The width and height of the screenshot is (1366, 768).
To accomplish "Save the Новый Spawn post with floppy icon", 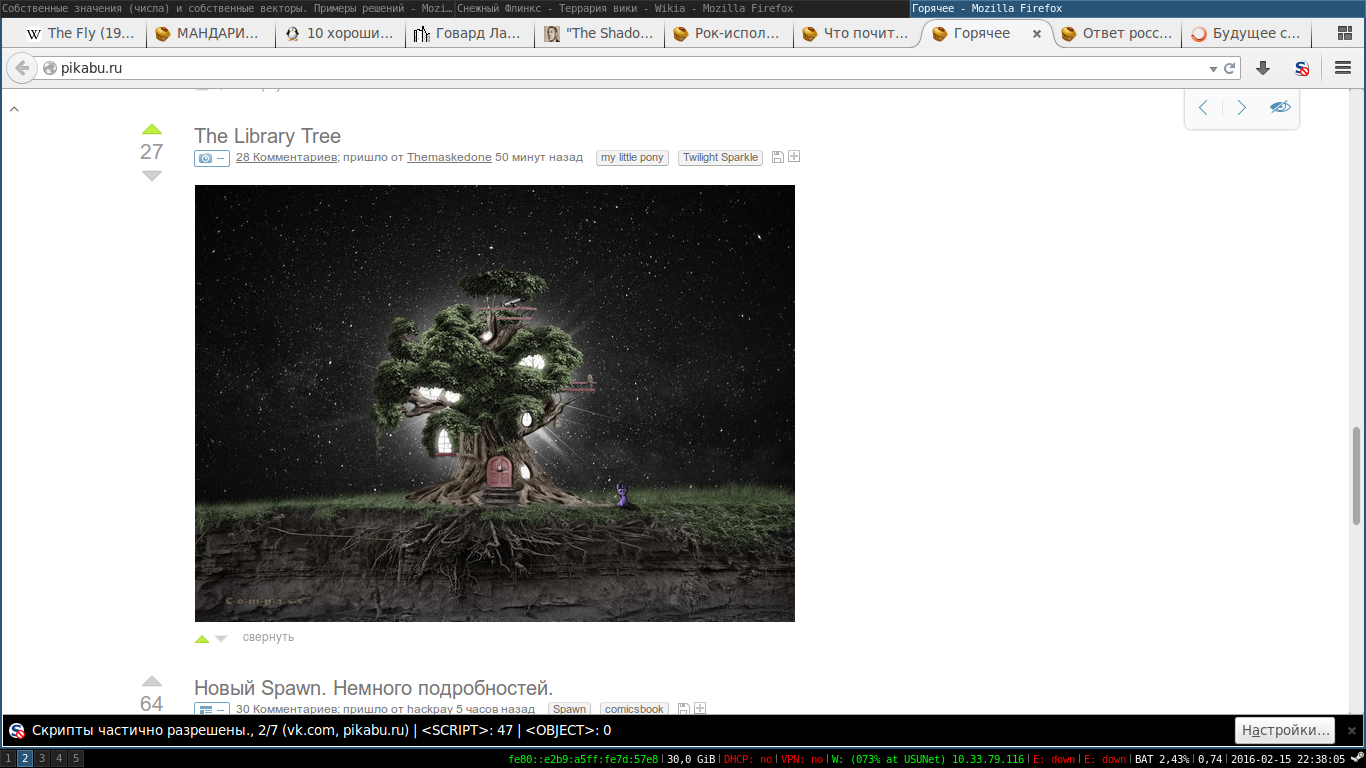I will point(684,709).
